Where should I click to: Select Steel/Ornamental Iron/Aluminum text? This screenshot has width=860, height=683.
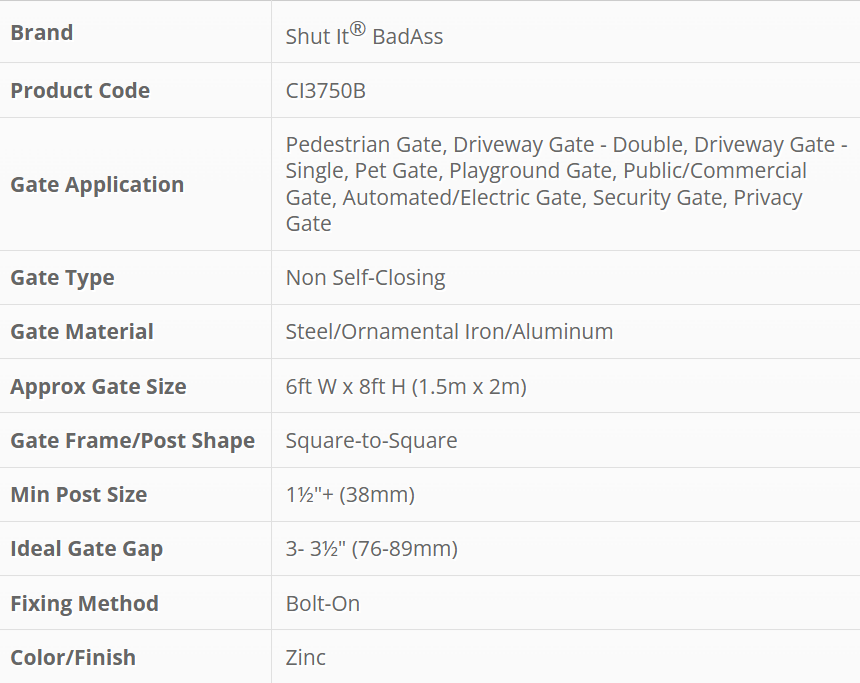pos(449,332)
